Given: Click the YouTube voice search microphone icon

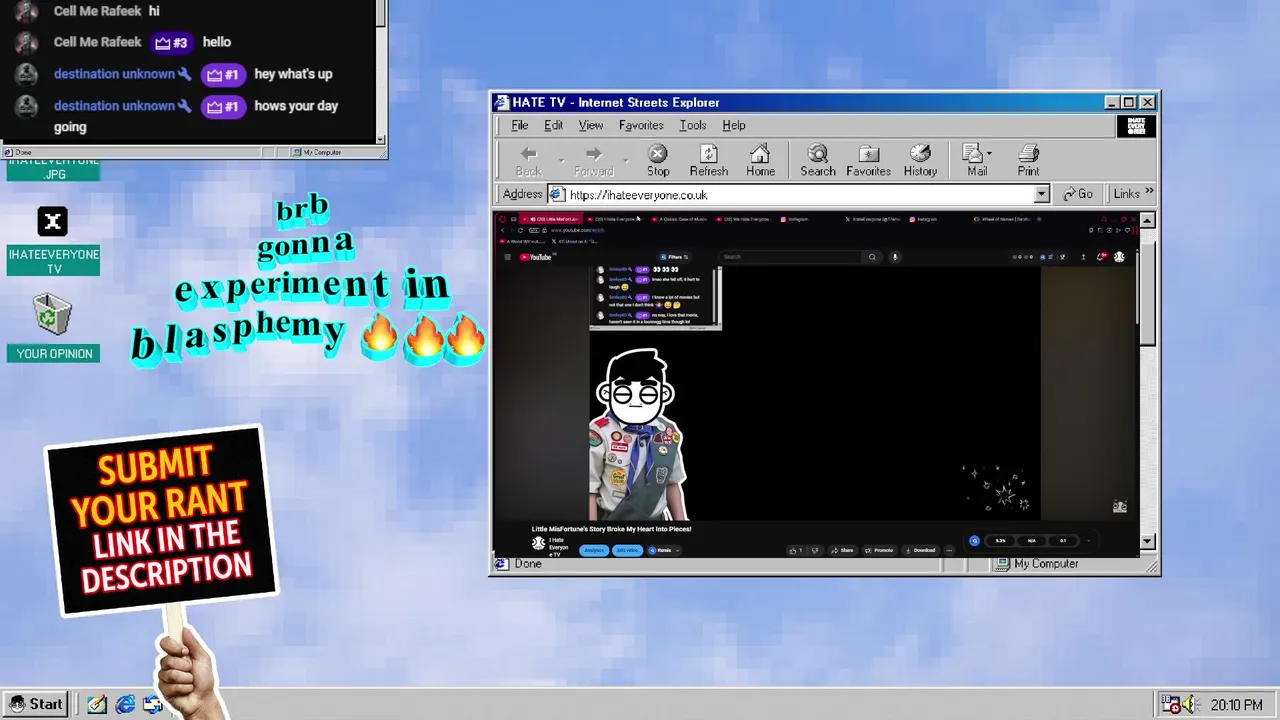Looking at the screenshot, I should coord(895,257).
